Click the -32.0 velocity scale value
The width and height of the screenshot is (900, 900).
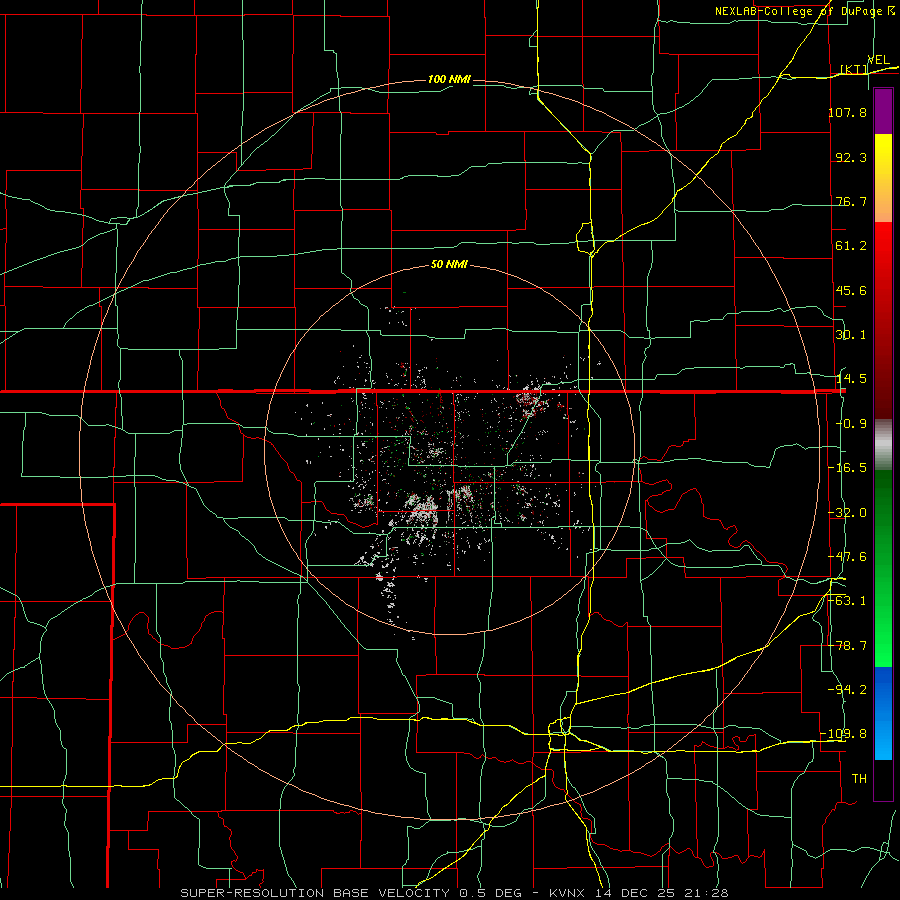(848, 513)
